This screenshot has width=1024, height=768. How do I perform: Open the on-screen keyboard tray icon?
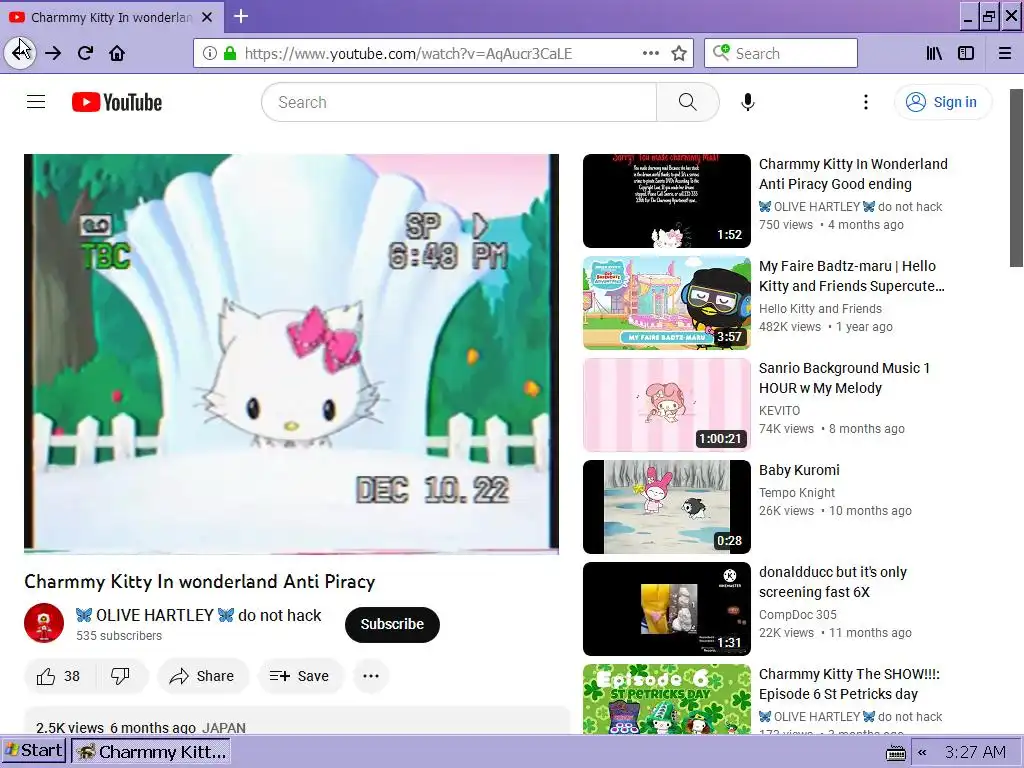[895, 752]
